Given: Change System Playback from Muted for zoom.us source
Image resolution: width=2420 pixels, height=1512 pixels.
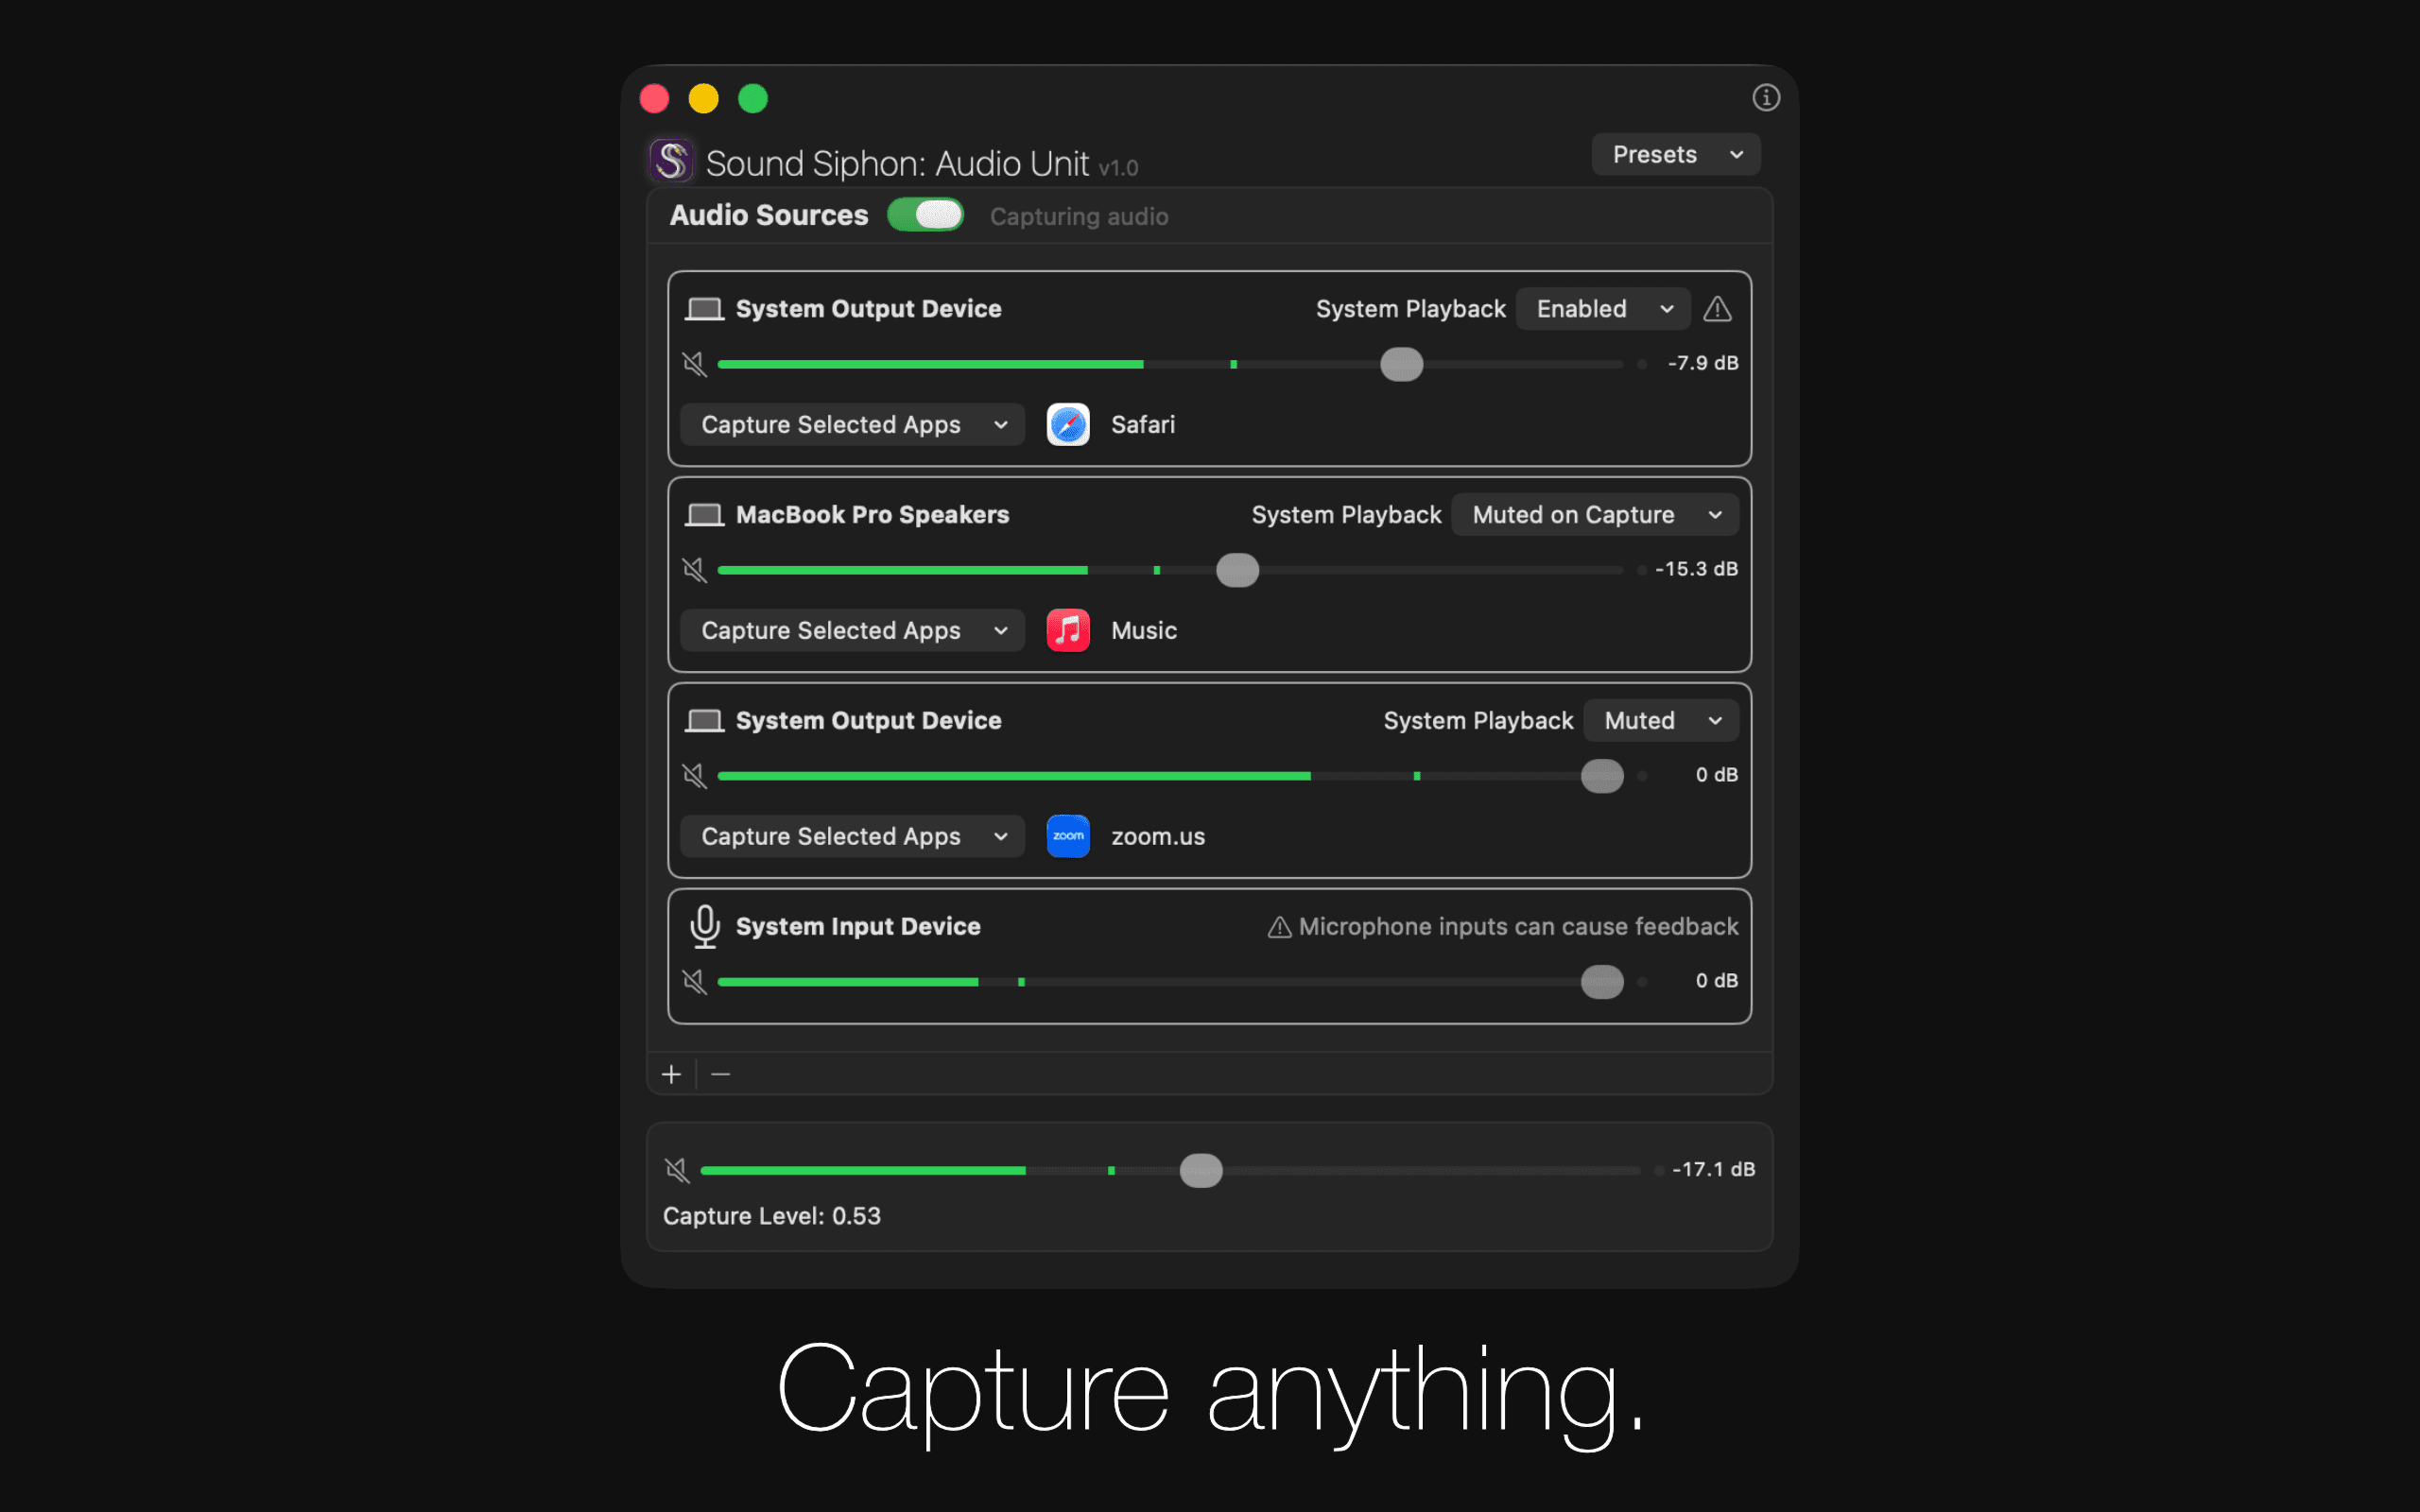Looking at the screenshot, I should click(x=1659, y=719).
